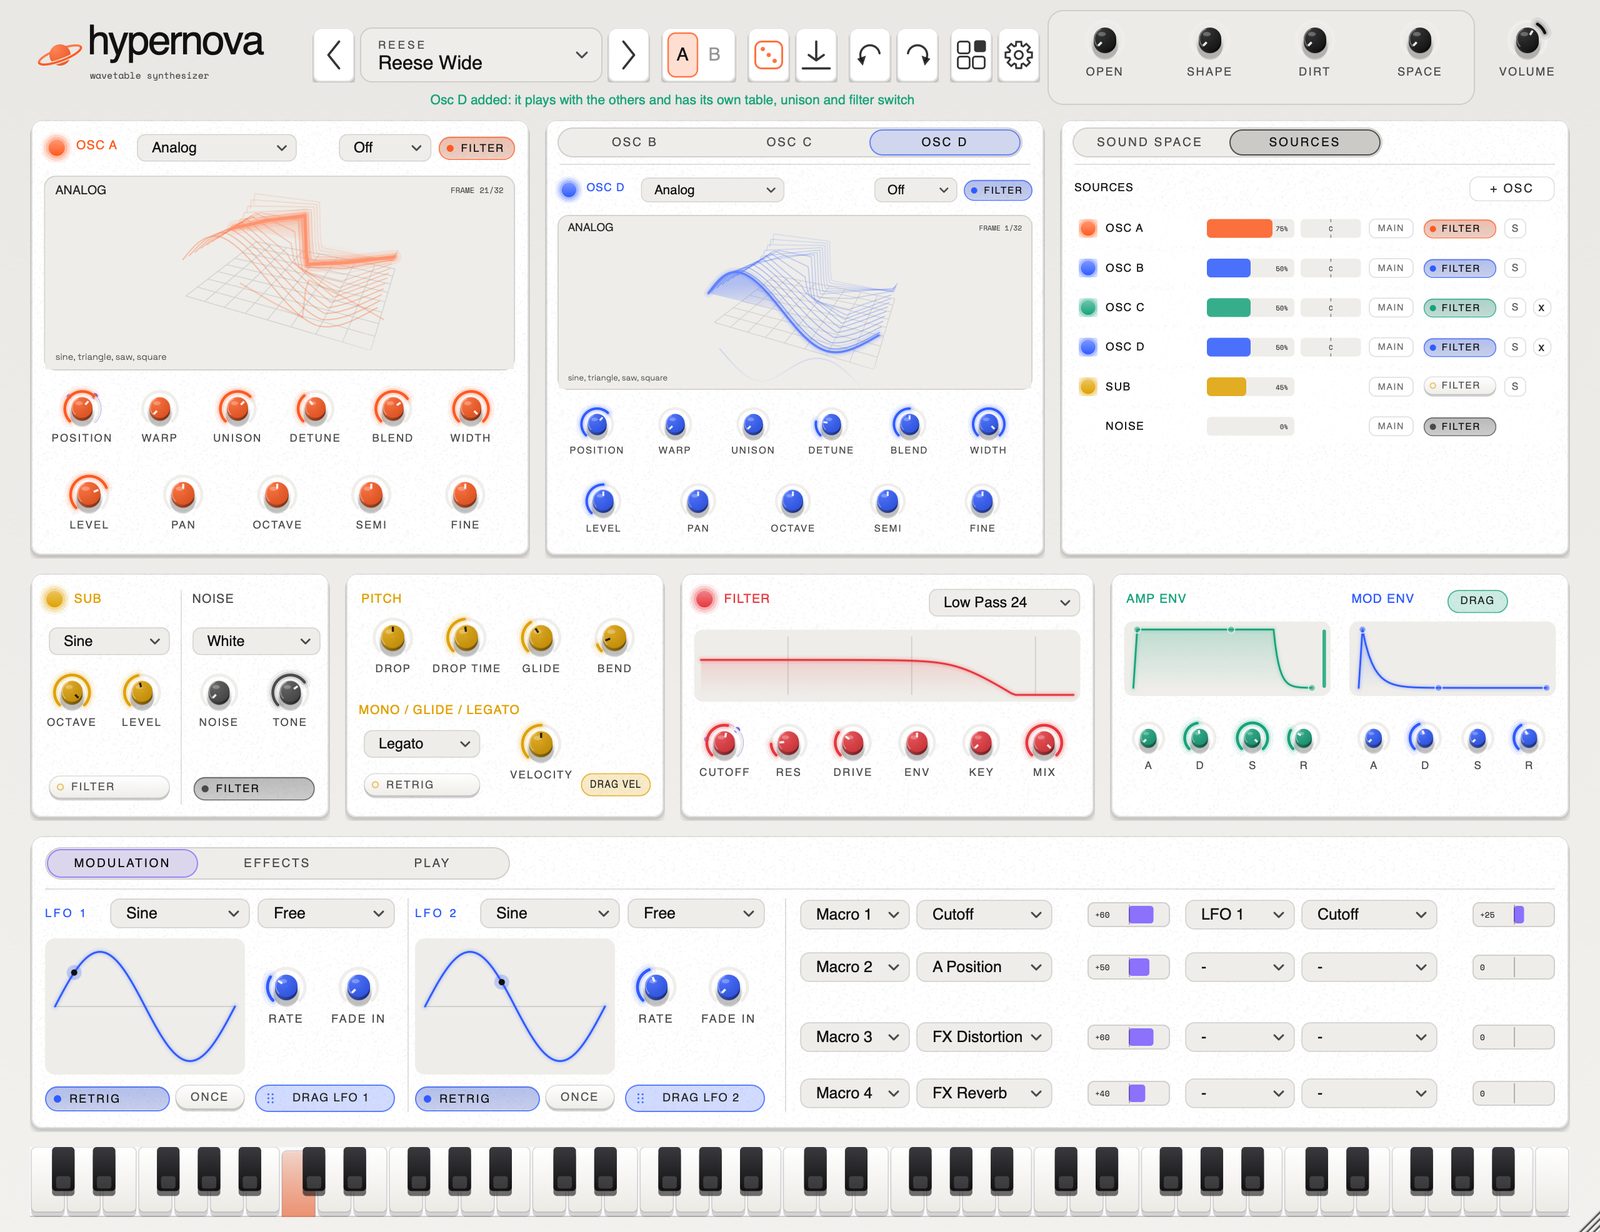
Task: Open OSC A Analog wavetable dropdown
Action: pos(217,148)
